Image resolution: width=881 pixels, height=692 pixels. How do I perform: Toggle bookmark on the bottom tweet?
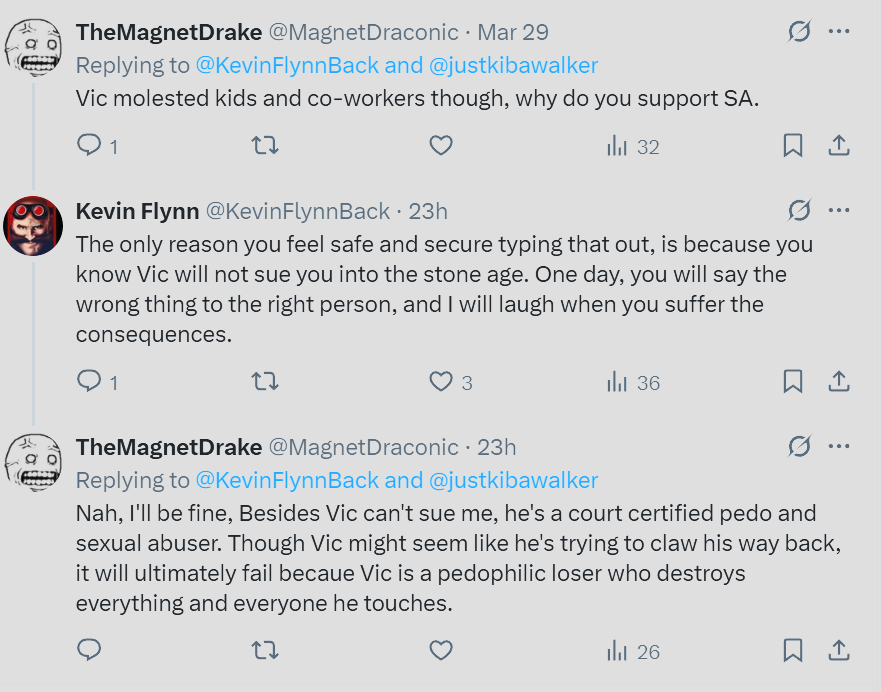tap(793, 651)
